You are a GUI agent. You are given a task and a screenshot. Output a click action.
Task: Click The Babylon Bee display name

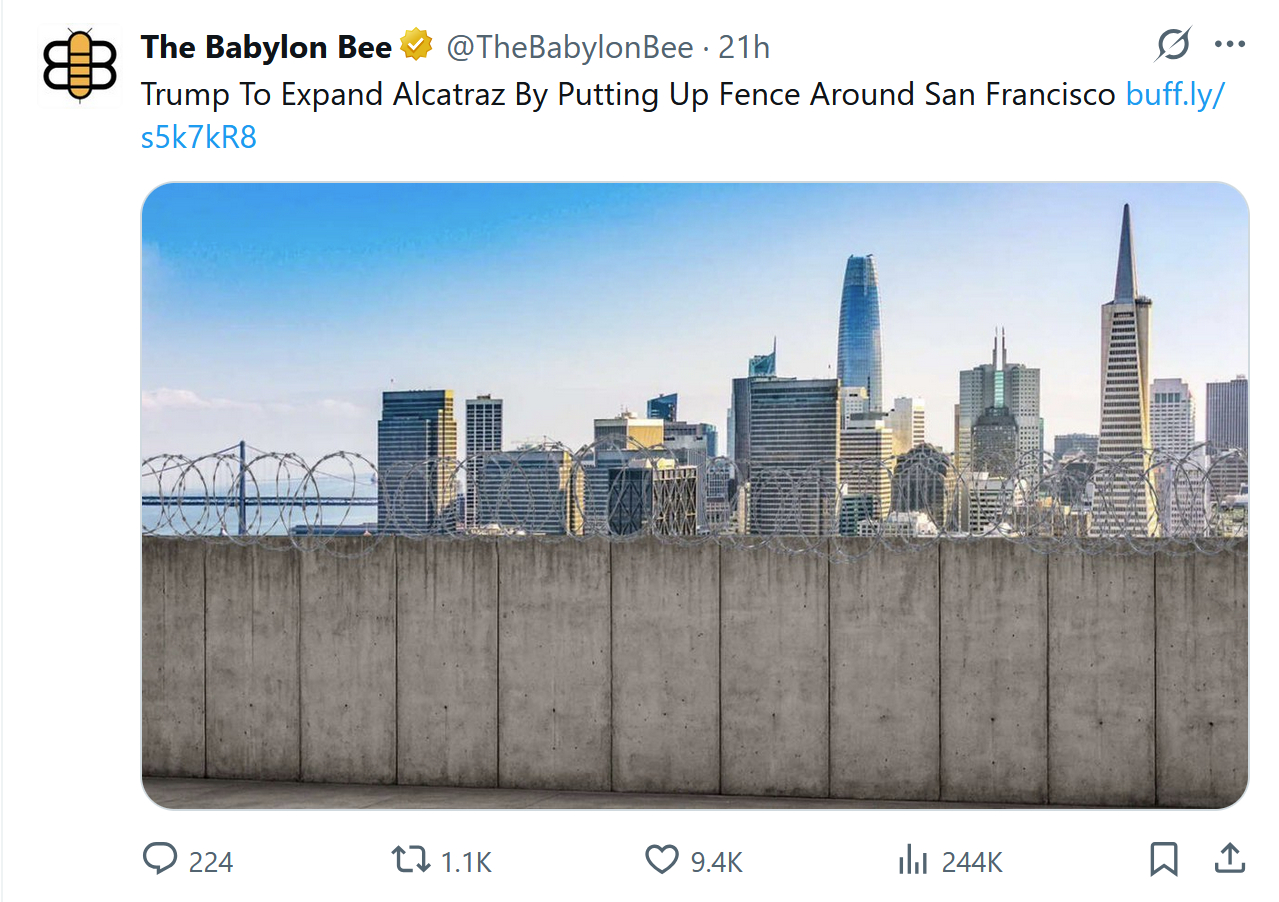pos(266,47)
